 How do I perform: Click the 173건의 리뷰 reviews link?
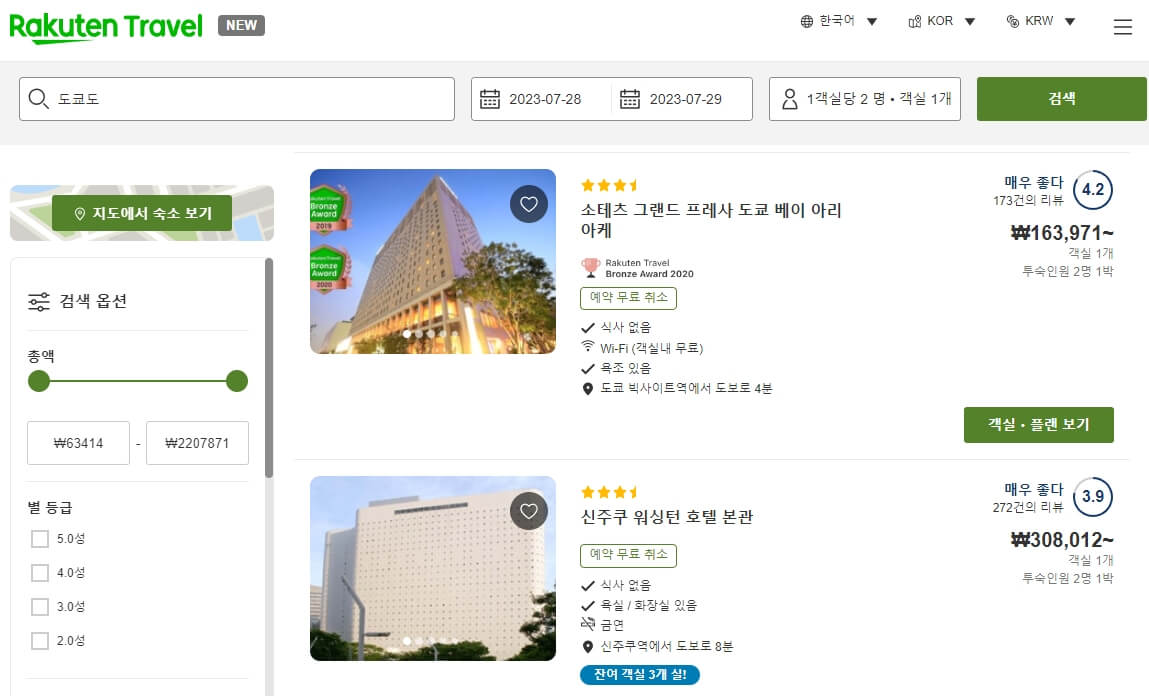coord(1028,201)
